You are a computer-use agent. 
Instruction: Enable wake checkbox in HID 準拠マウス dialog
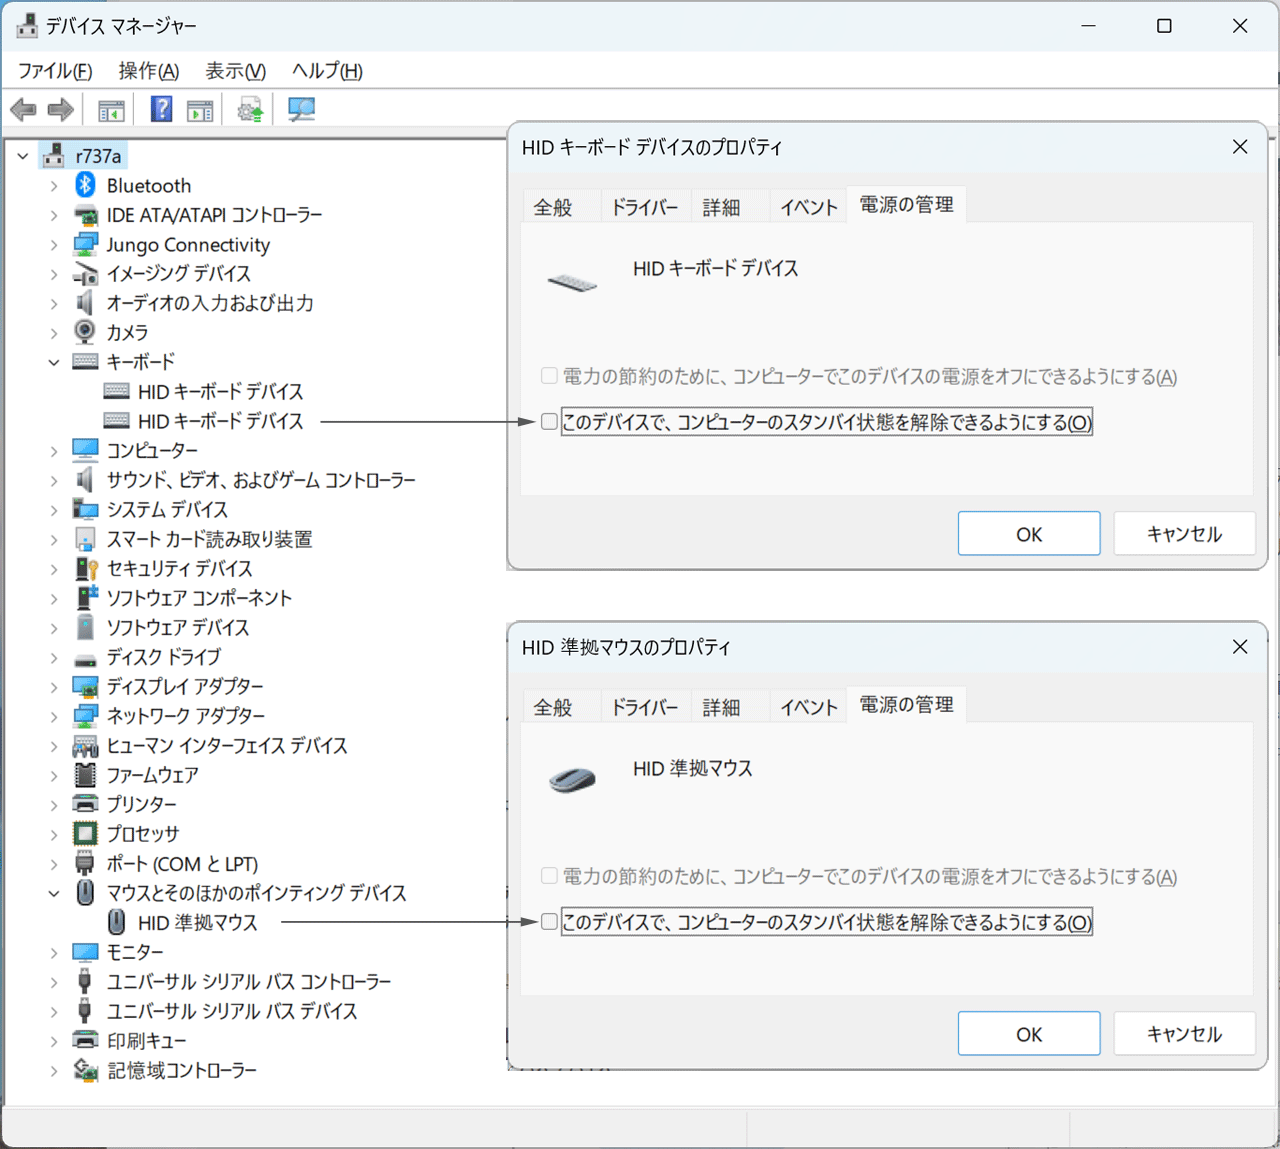click(x=549, y=922)
